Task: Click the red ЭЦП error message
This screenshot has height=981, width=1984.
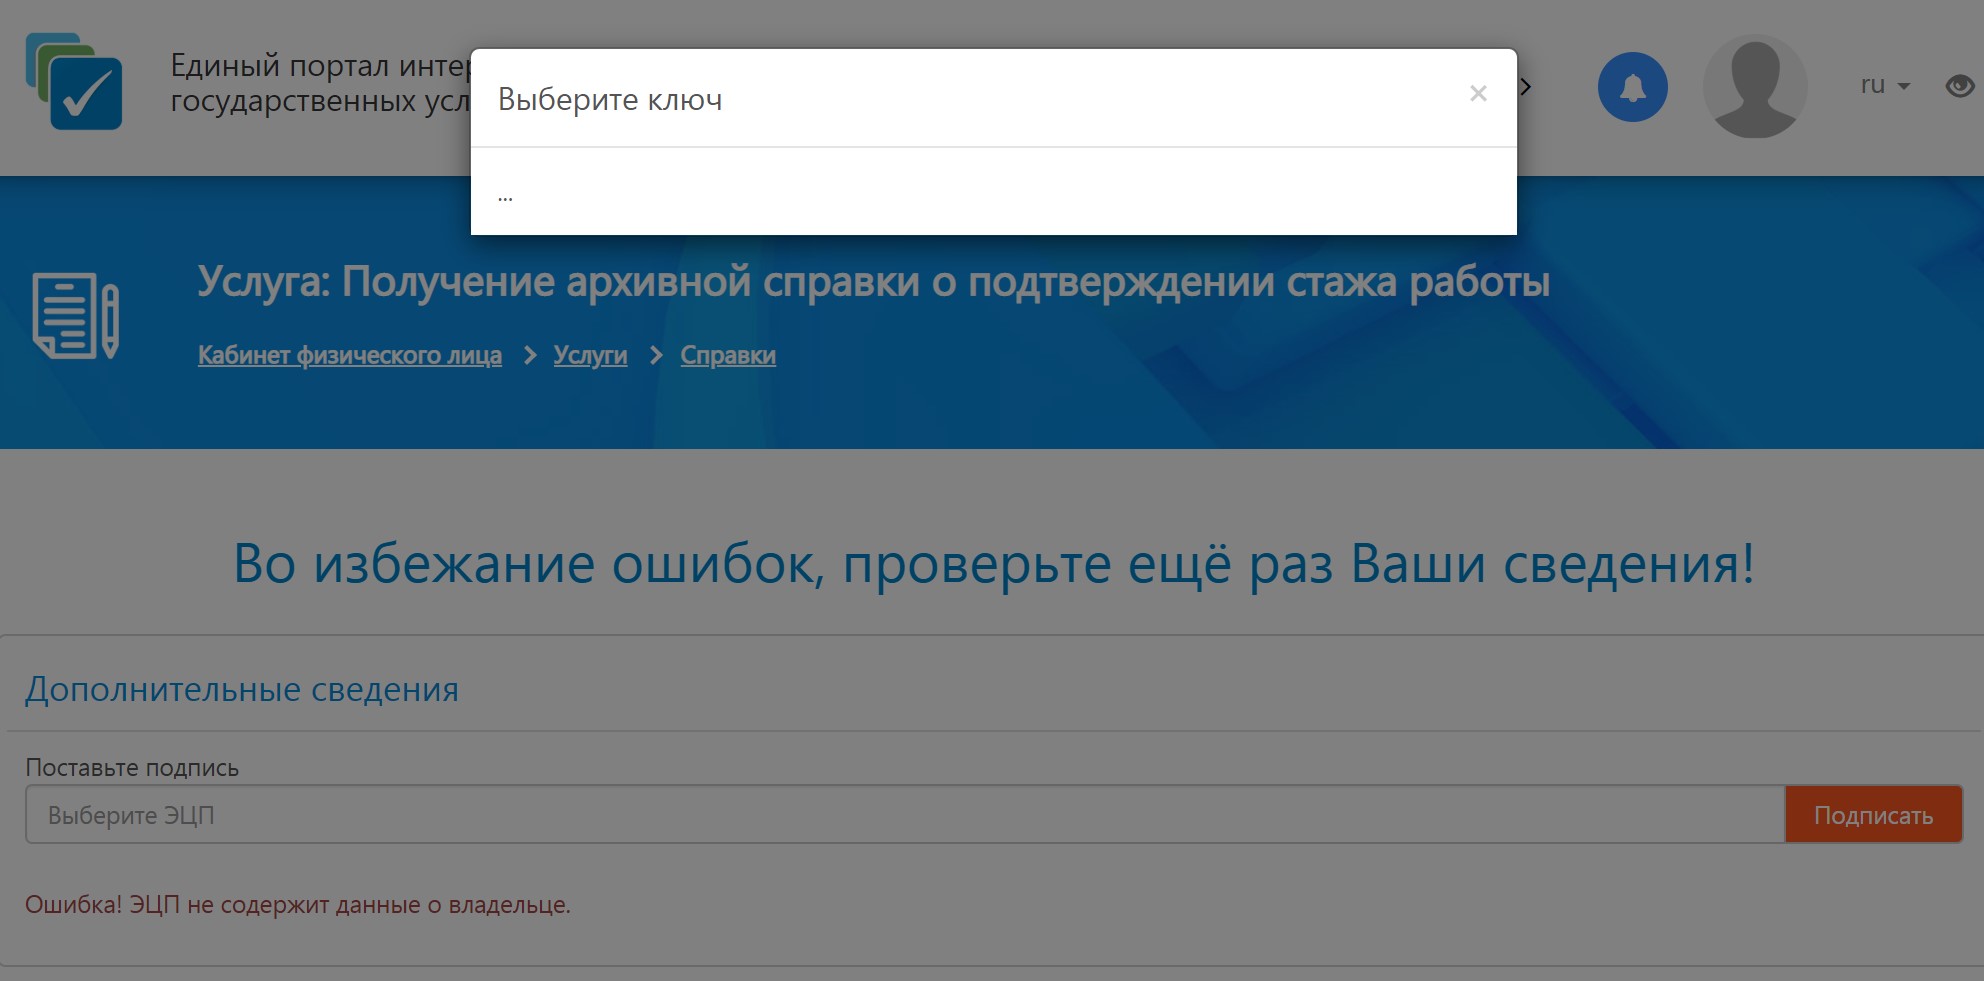Action: tap(297, 905)
